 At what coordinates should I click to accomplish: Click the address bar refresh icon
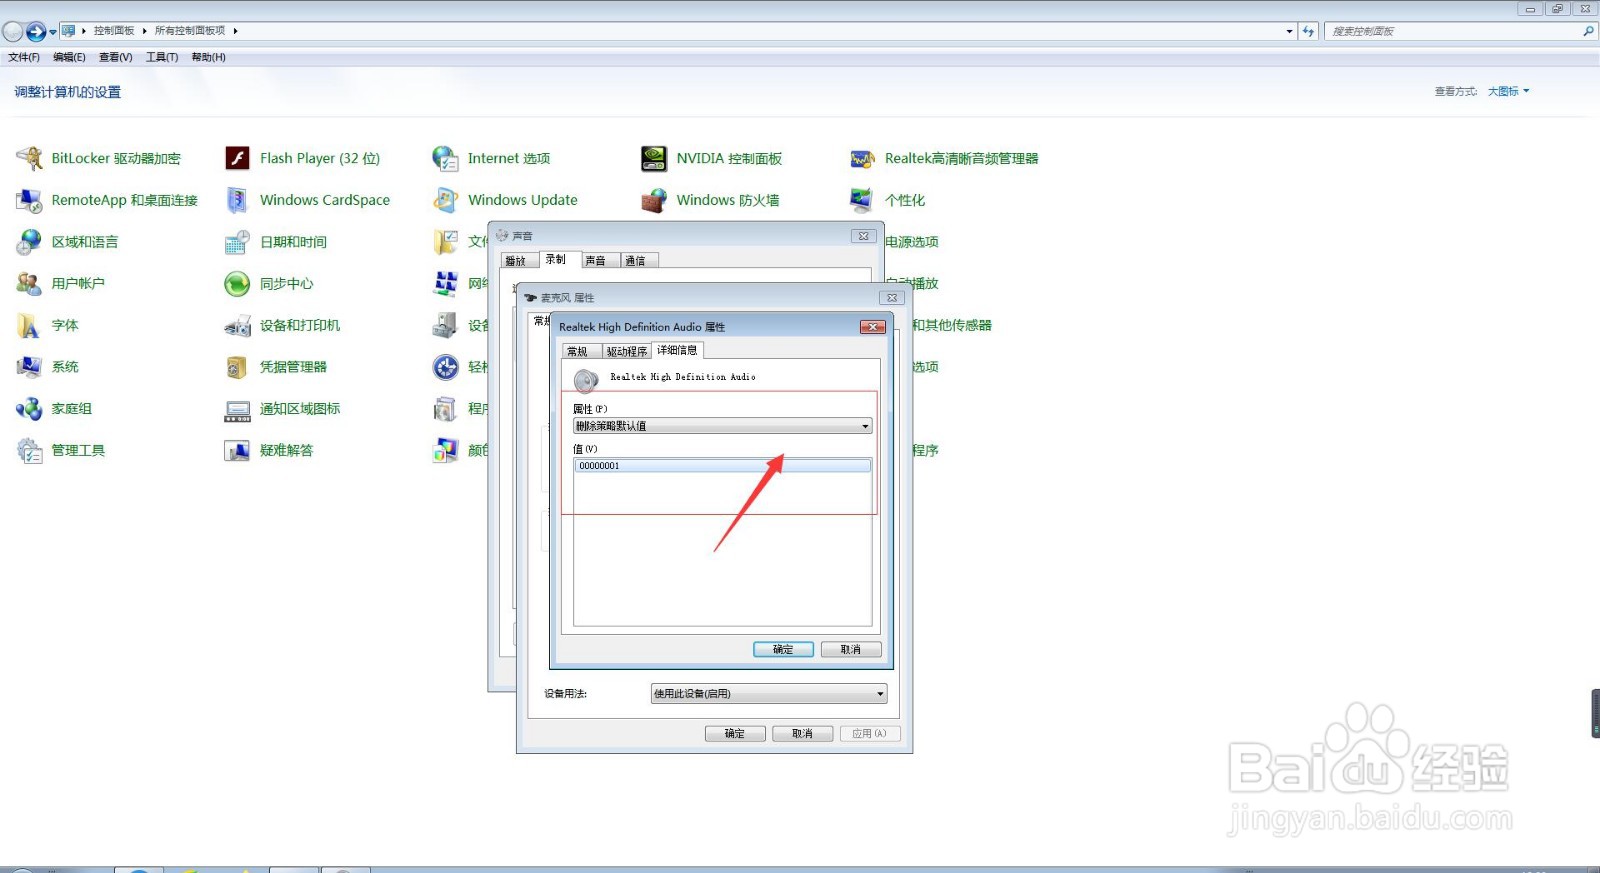point(1308,31)
